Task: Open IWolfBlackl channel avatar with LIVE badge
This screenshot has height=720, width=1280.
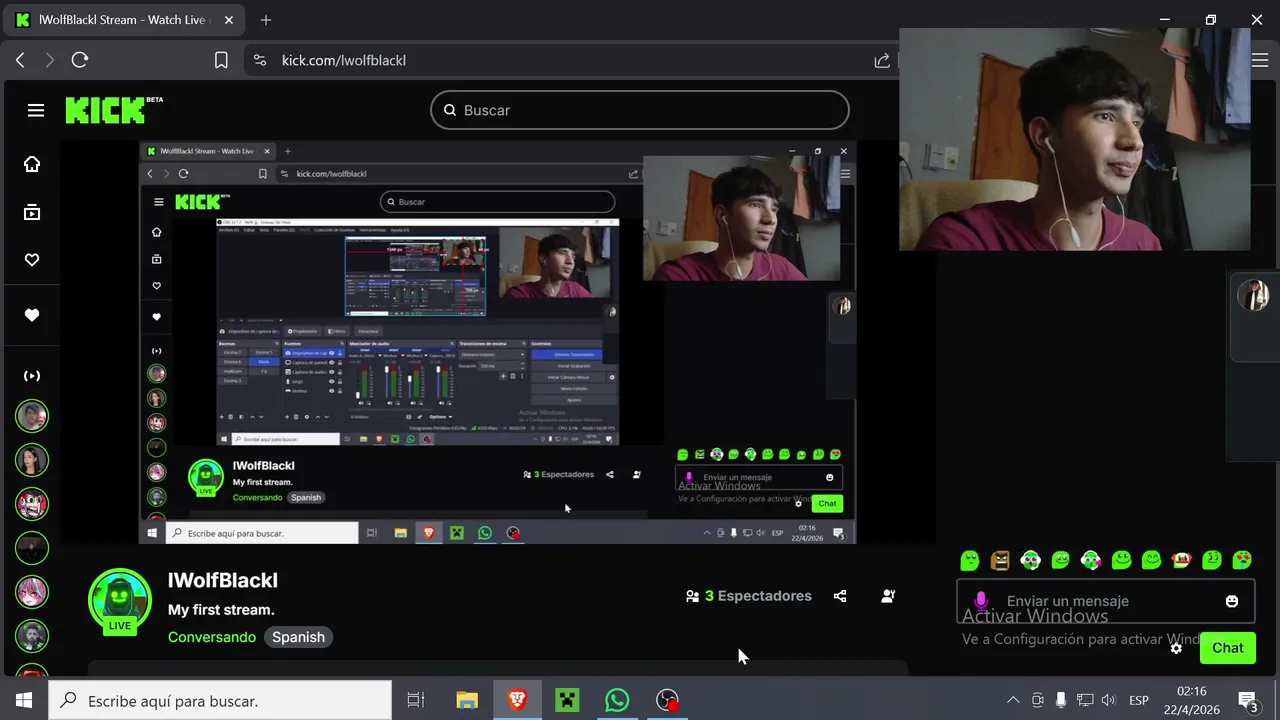Action: coord(120,601)
